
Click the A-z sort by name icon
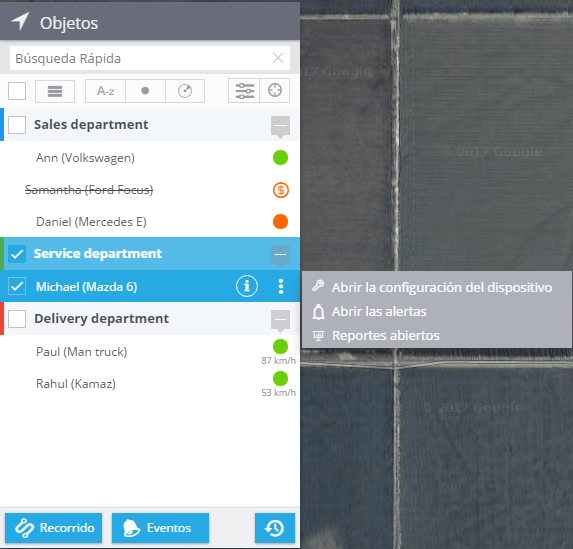(106, 91)
